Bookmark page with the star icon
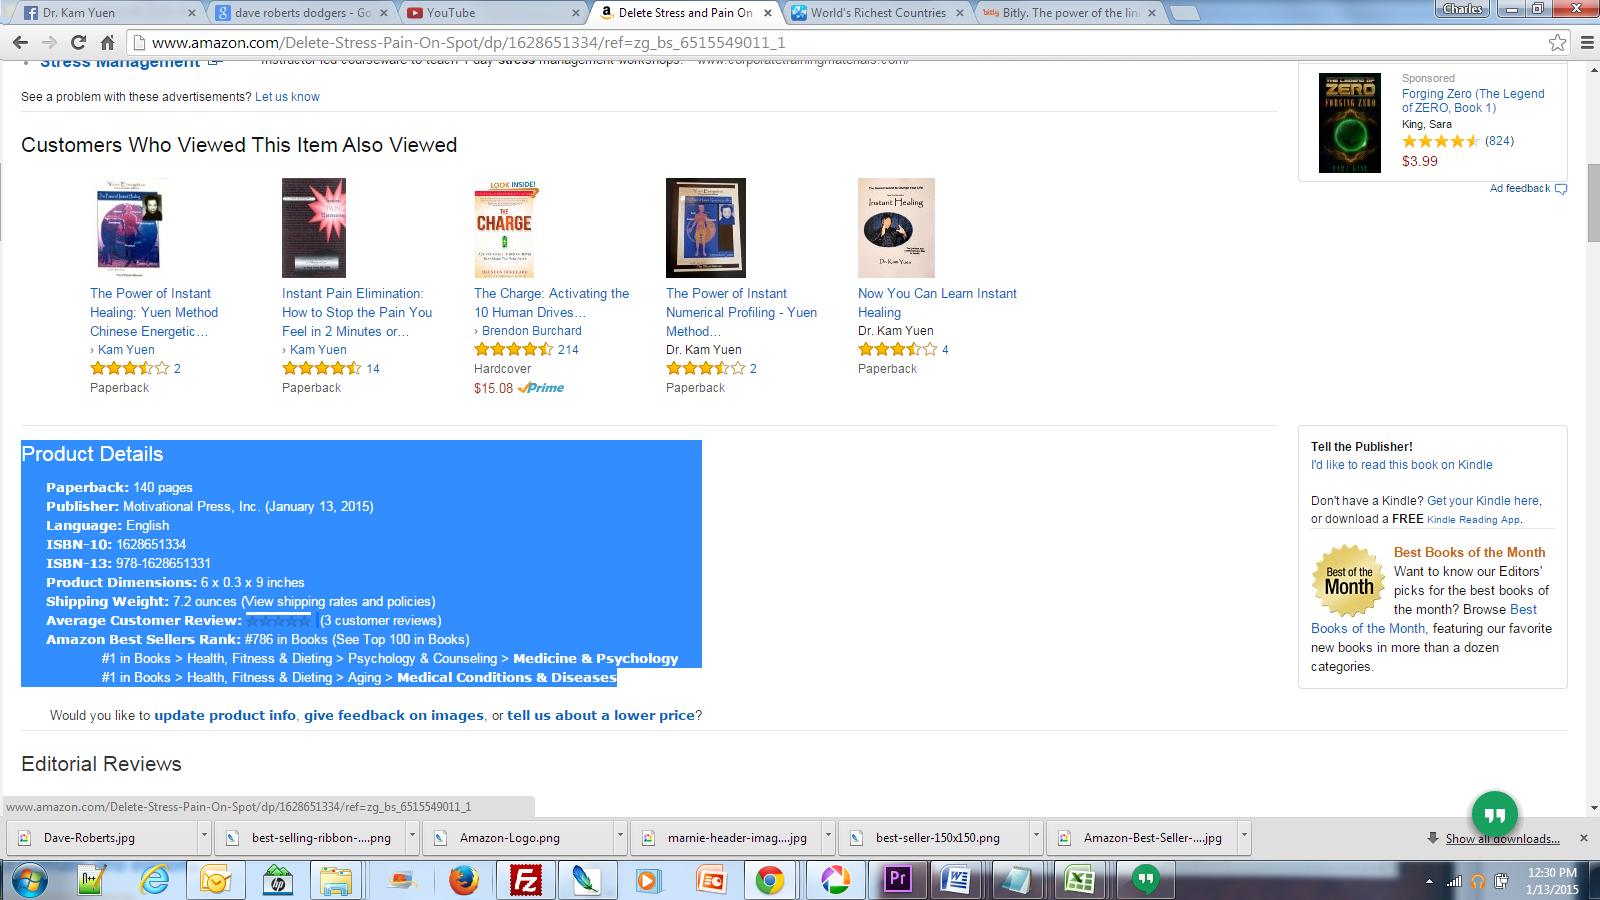This screenshot has height=900, width=1600. [1557, 42]
